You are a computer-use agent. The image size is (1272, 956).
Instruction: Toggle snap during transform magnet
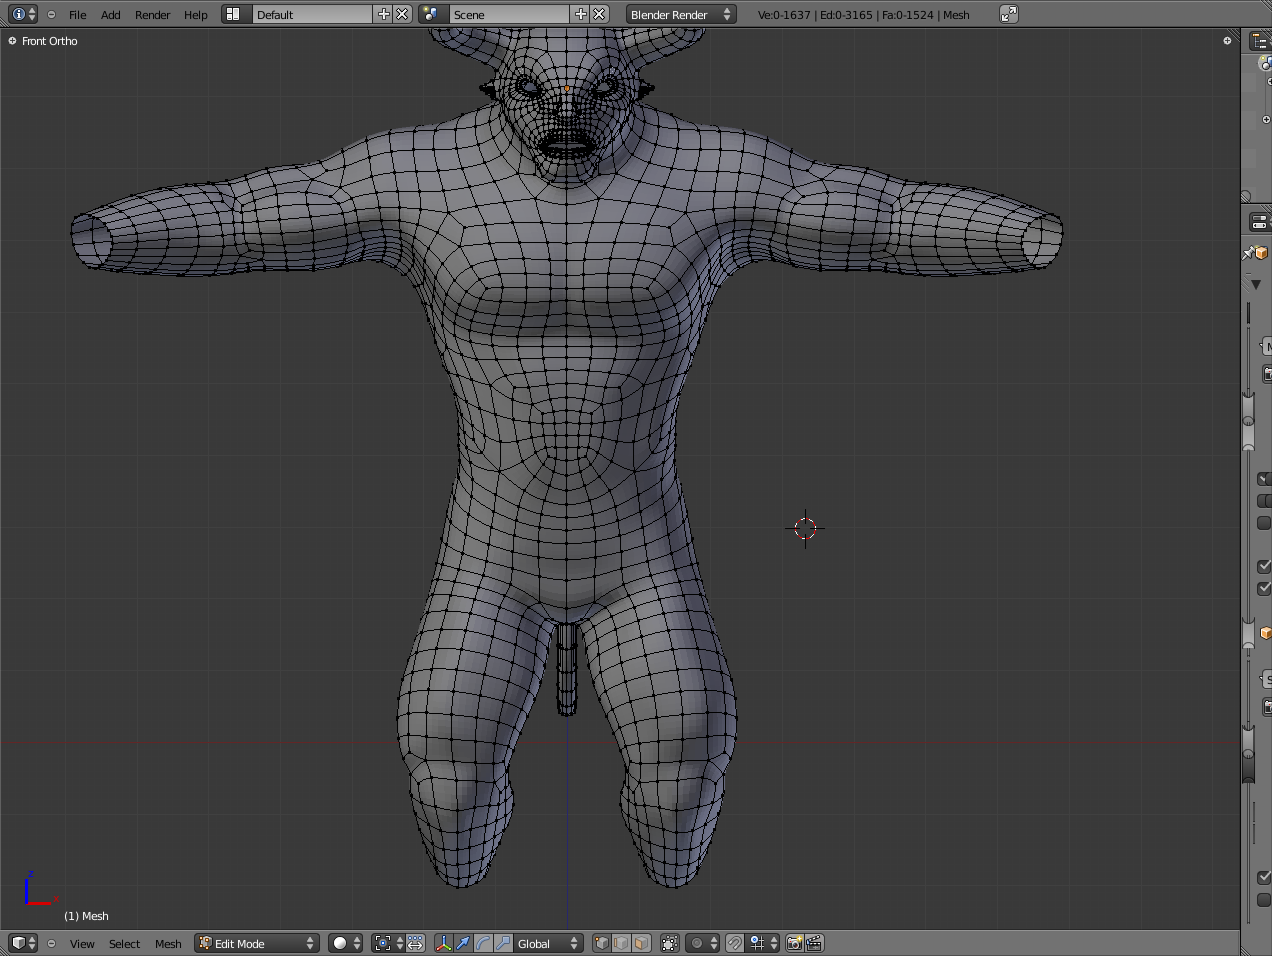click(735, 943)
